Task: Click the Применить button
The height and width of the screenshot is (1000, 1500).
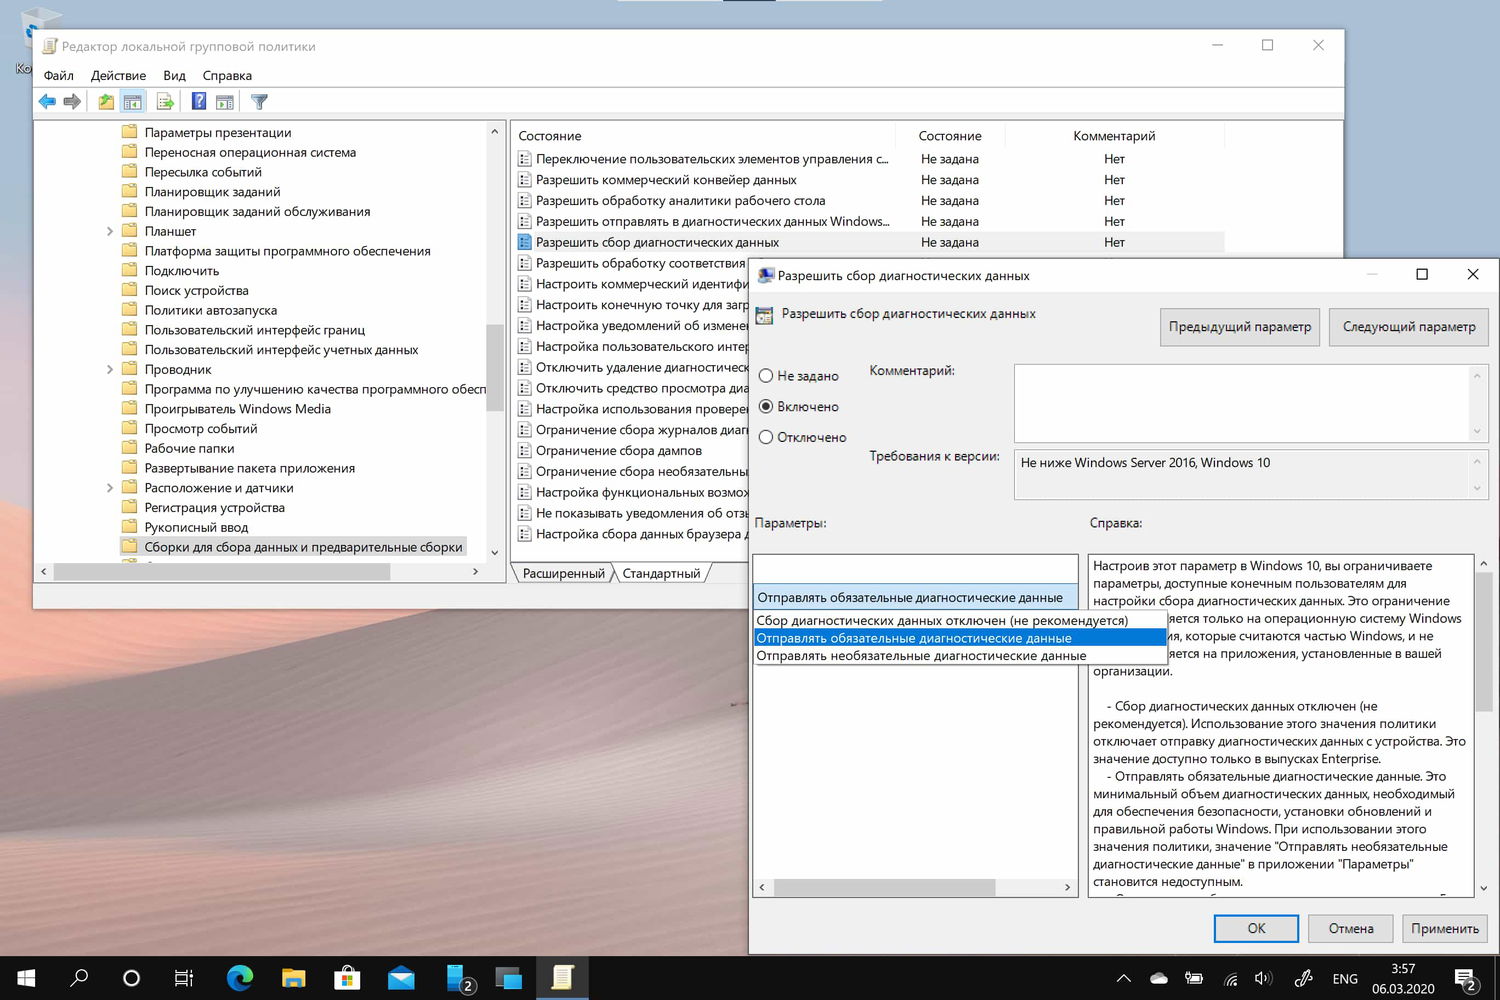Action: point(1444,928)
